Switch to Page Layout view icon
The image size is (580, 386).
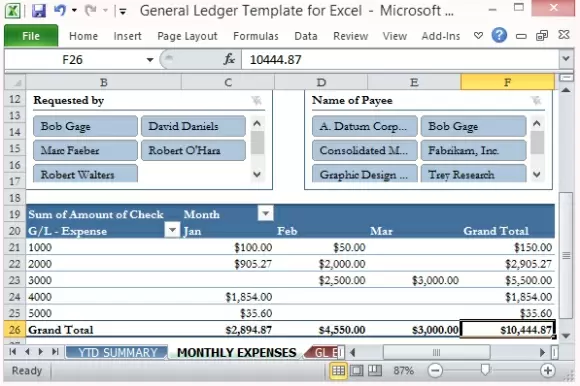pyautogui.click(x=356, y=370)
